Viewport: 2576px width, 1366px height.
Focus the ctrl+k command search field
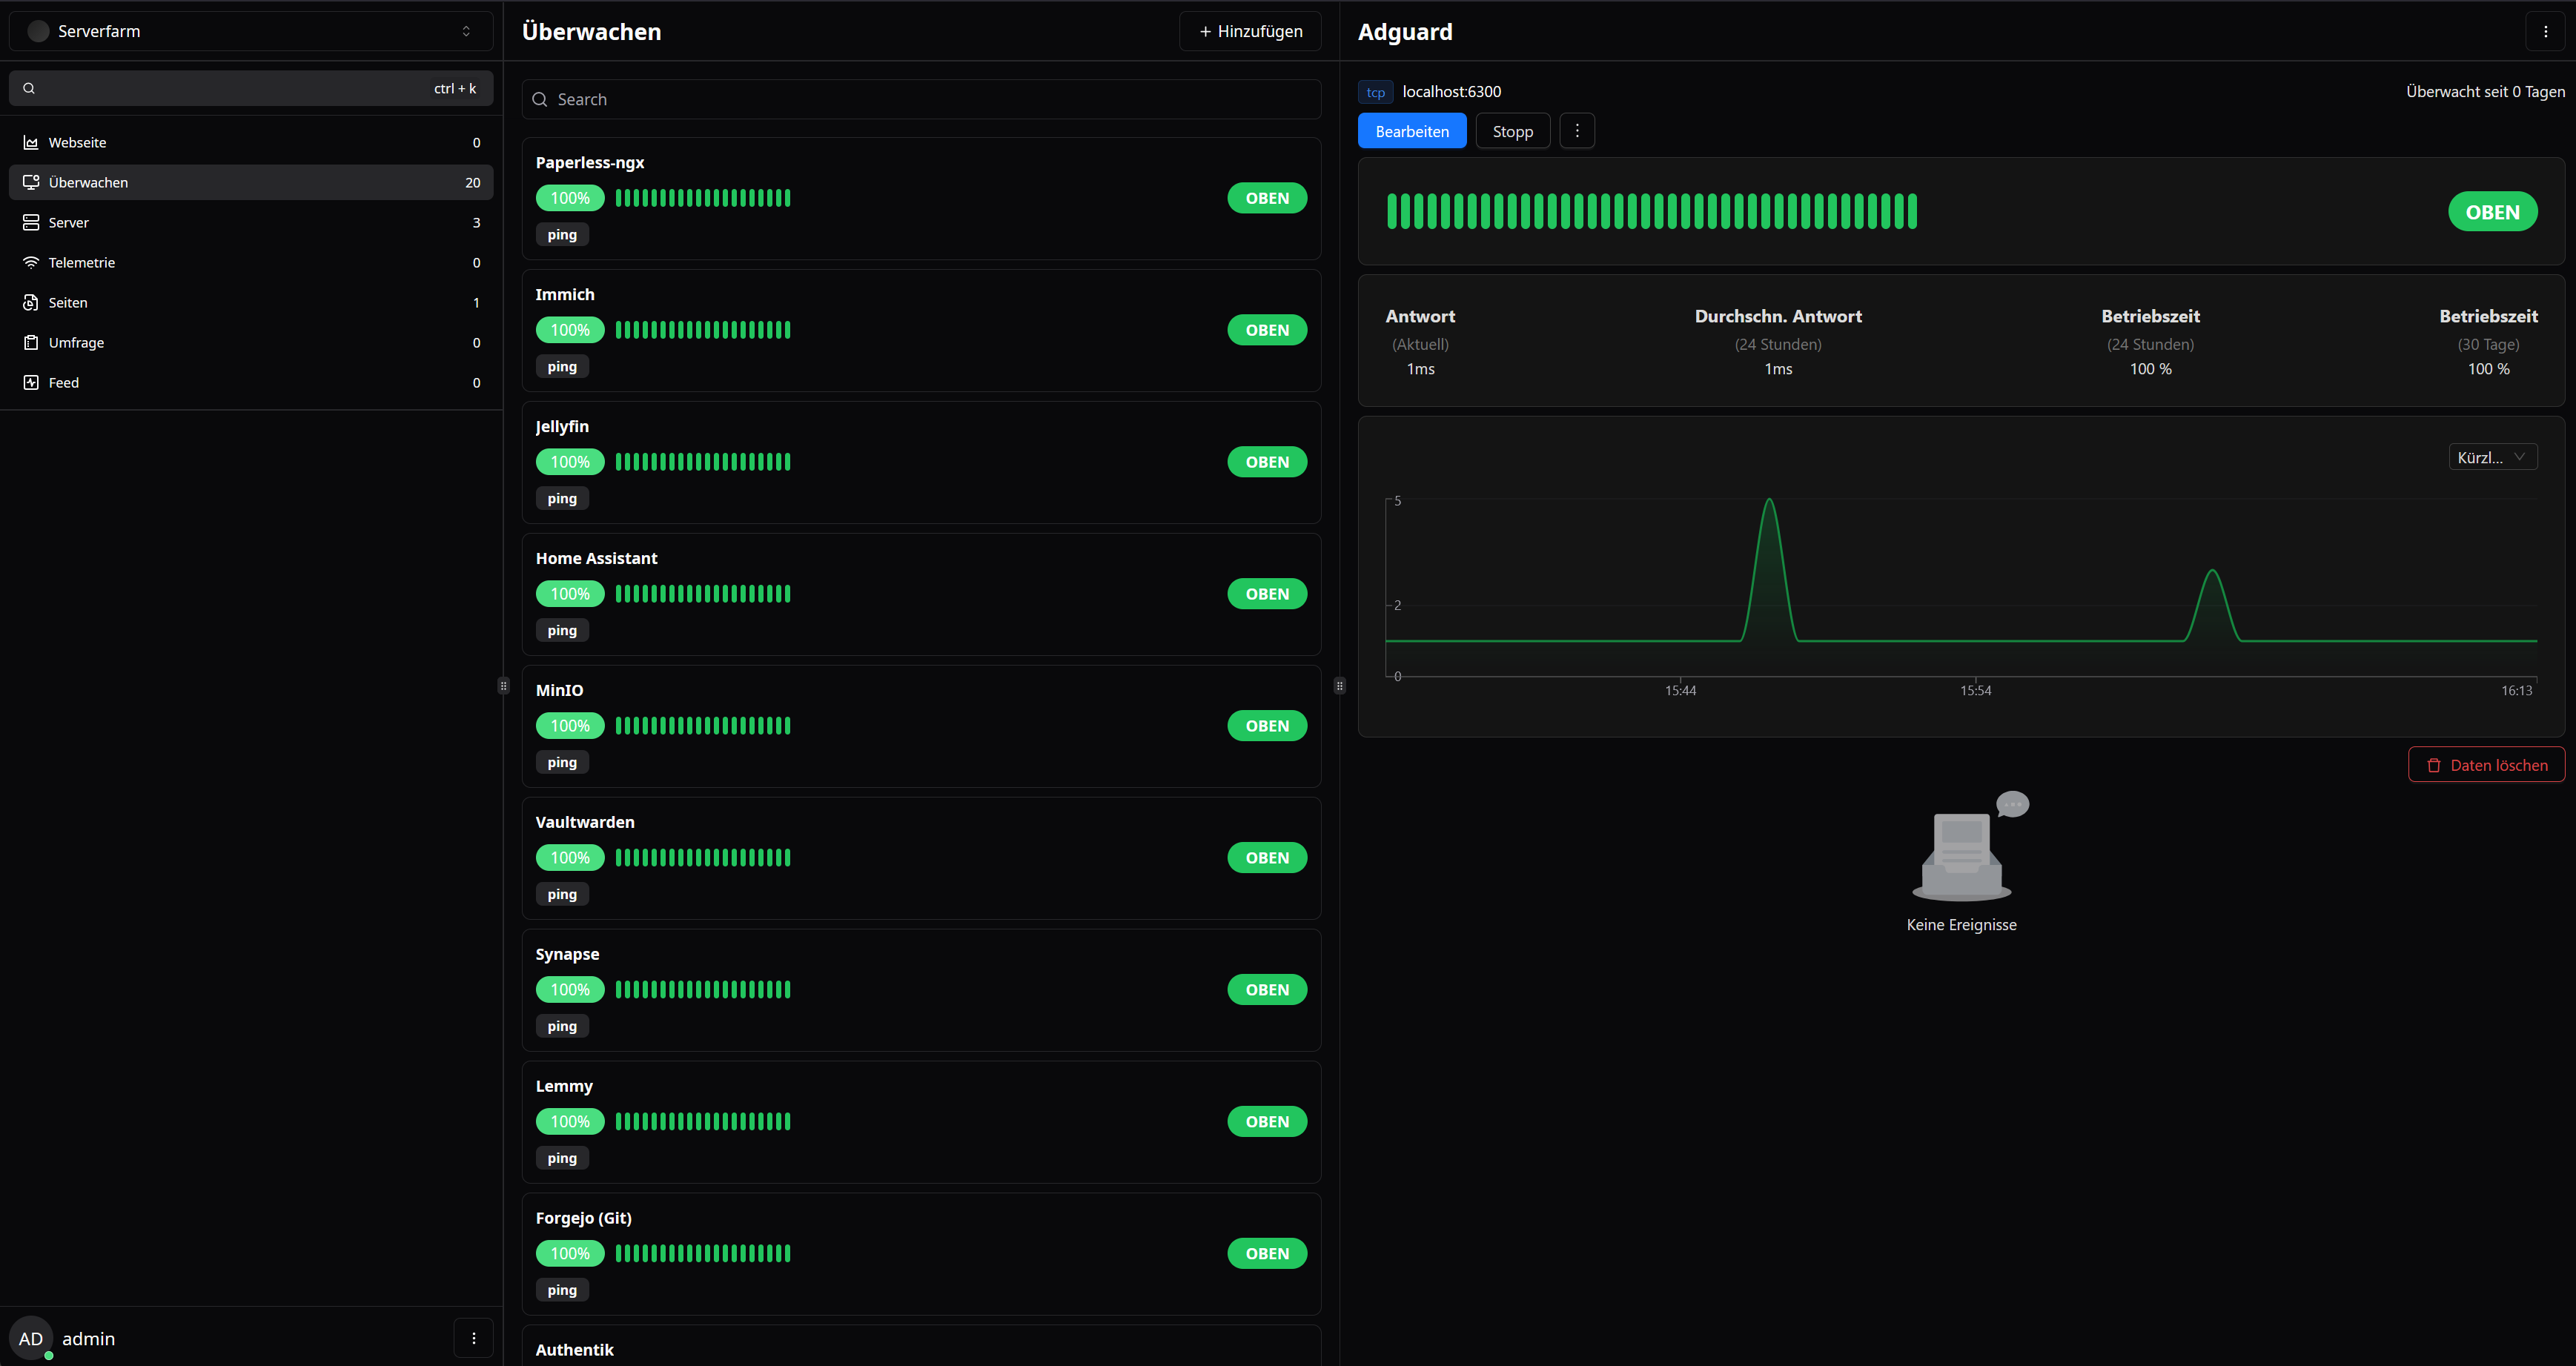click(251, 88)
